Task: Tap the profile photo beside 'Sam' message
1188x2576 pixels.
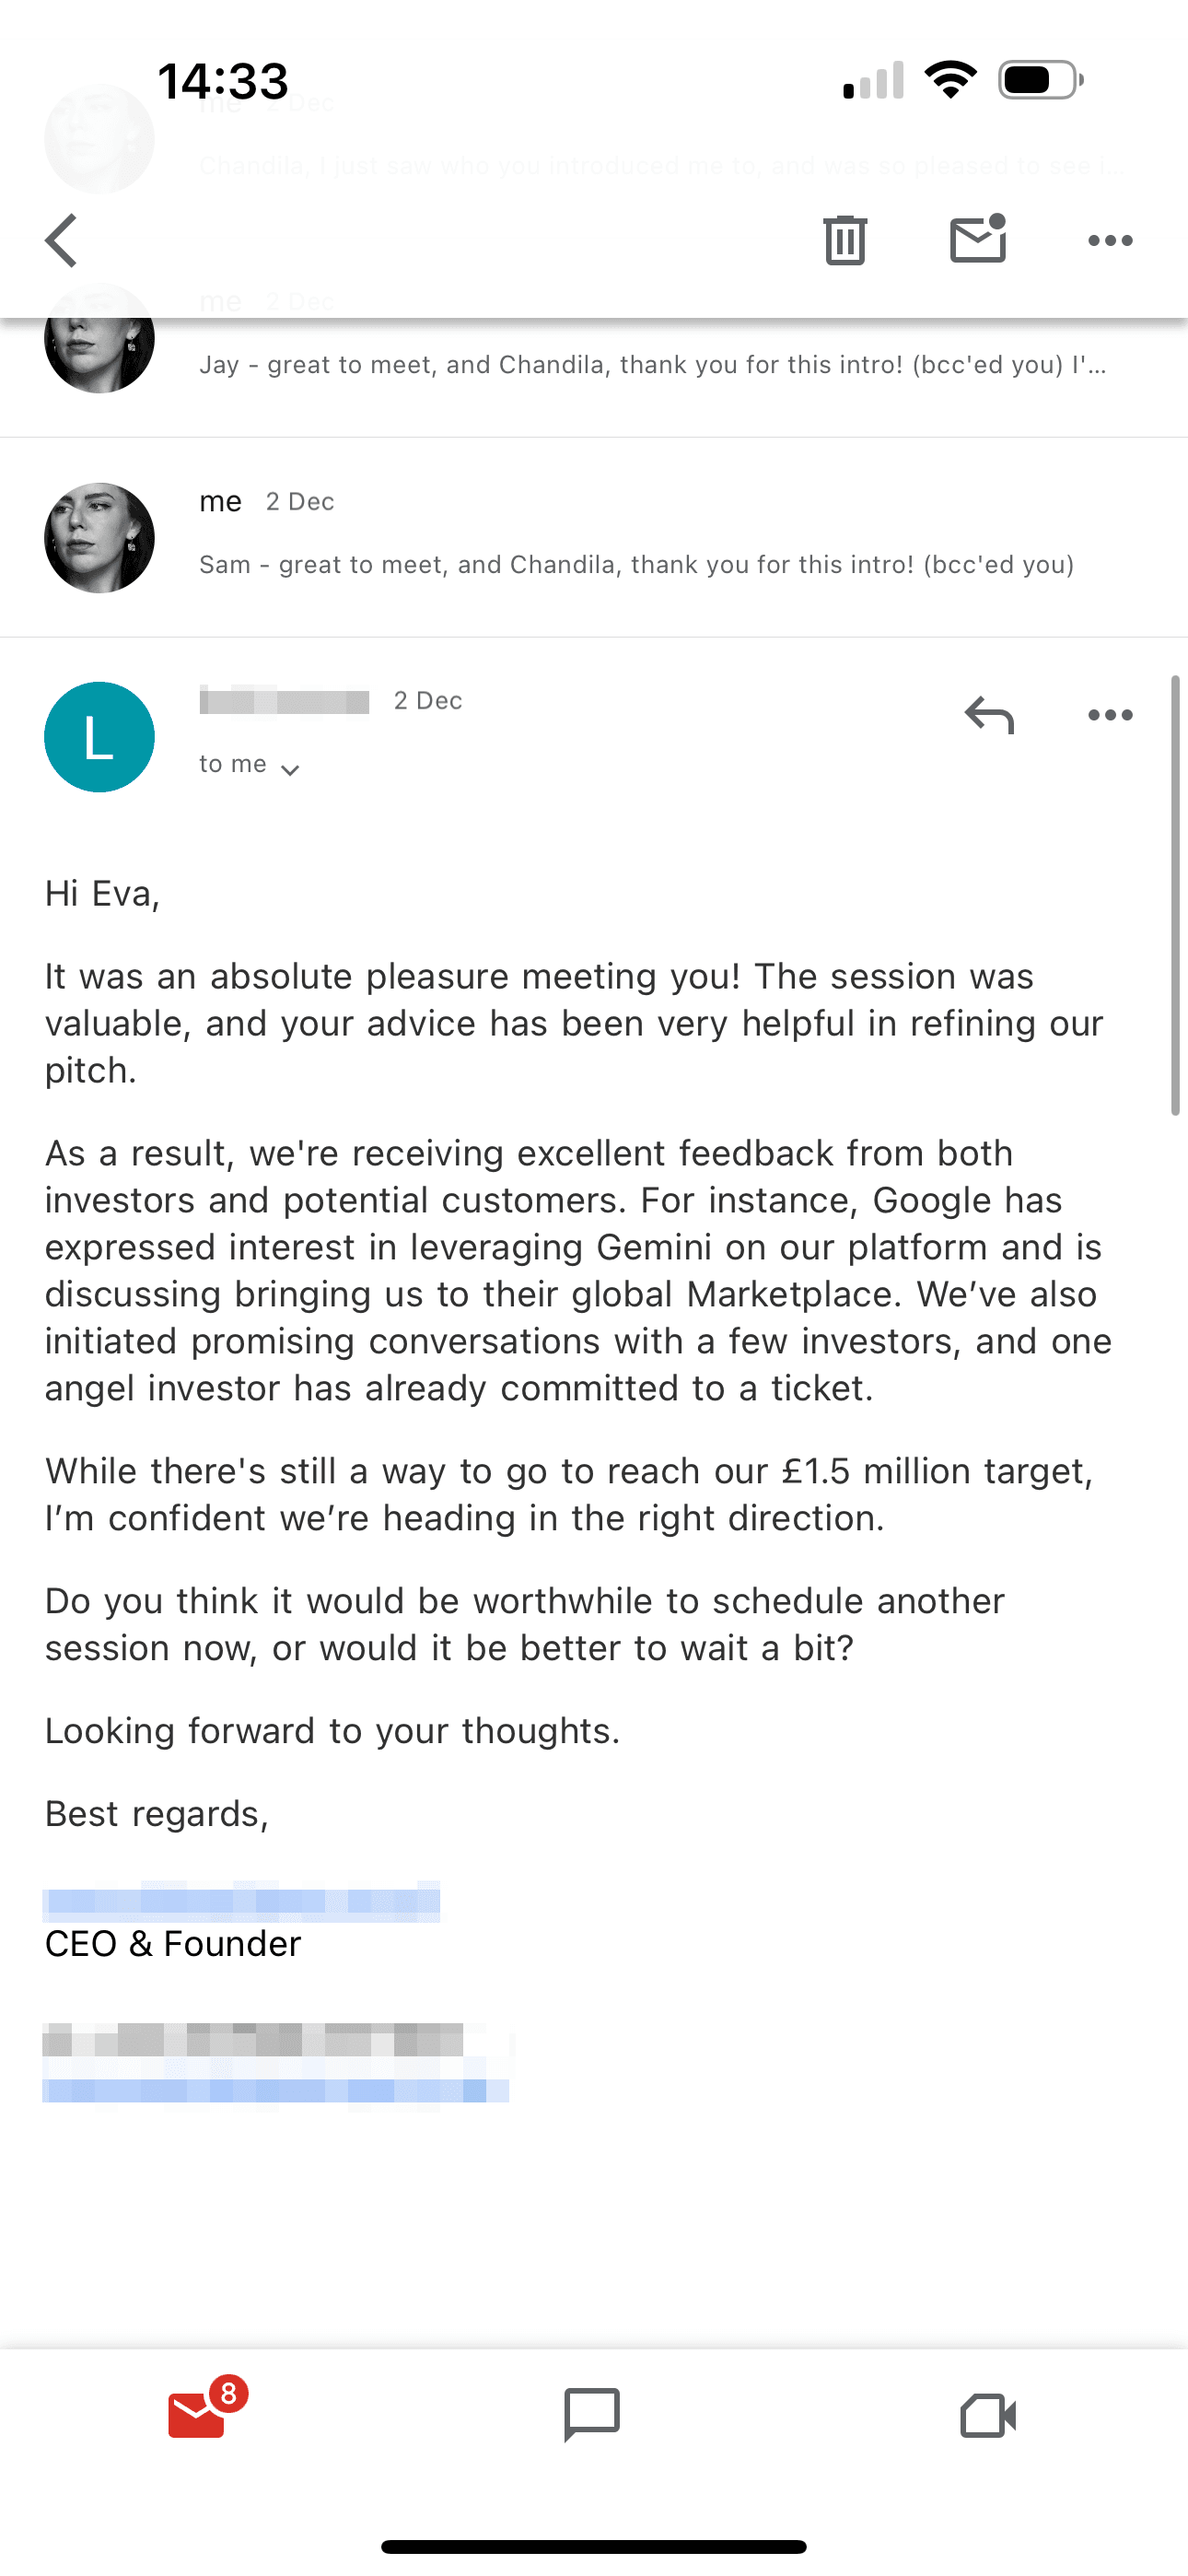Action: (99, 538)
